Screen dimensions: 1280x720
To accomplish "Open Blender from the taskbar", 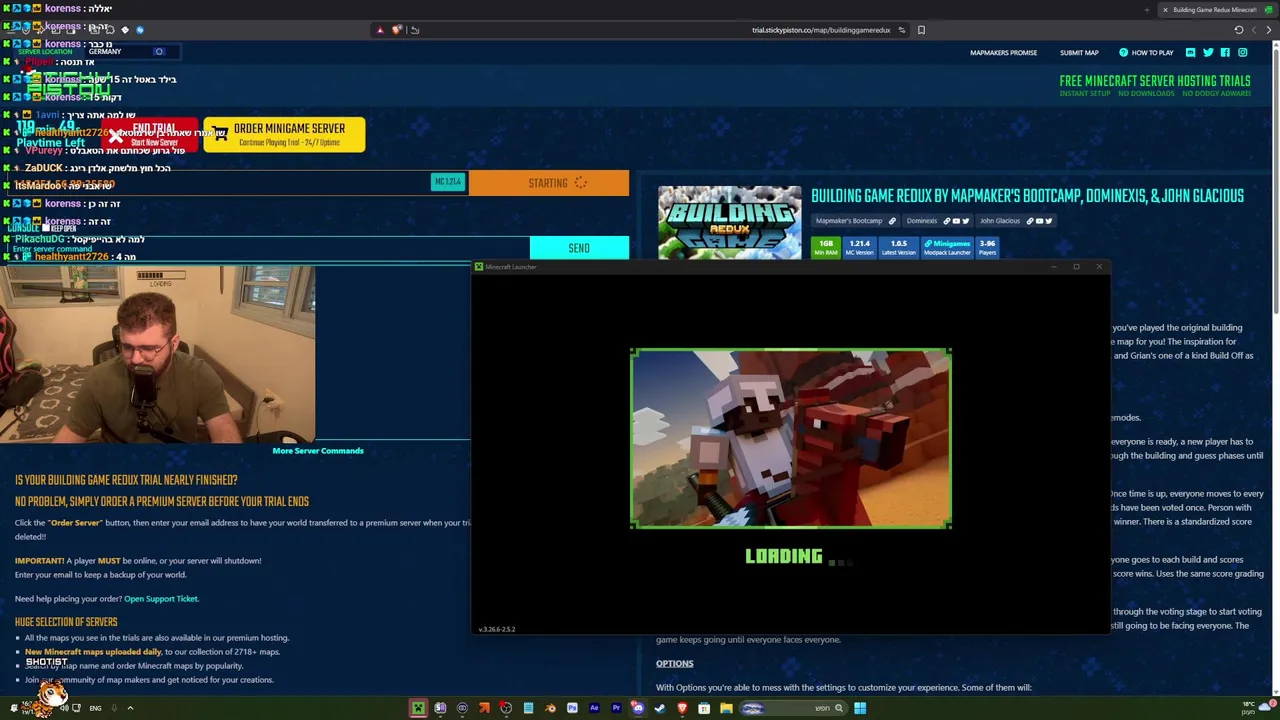I will coord(551,708).
